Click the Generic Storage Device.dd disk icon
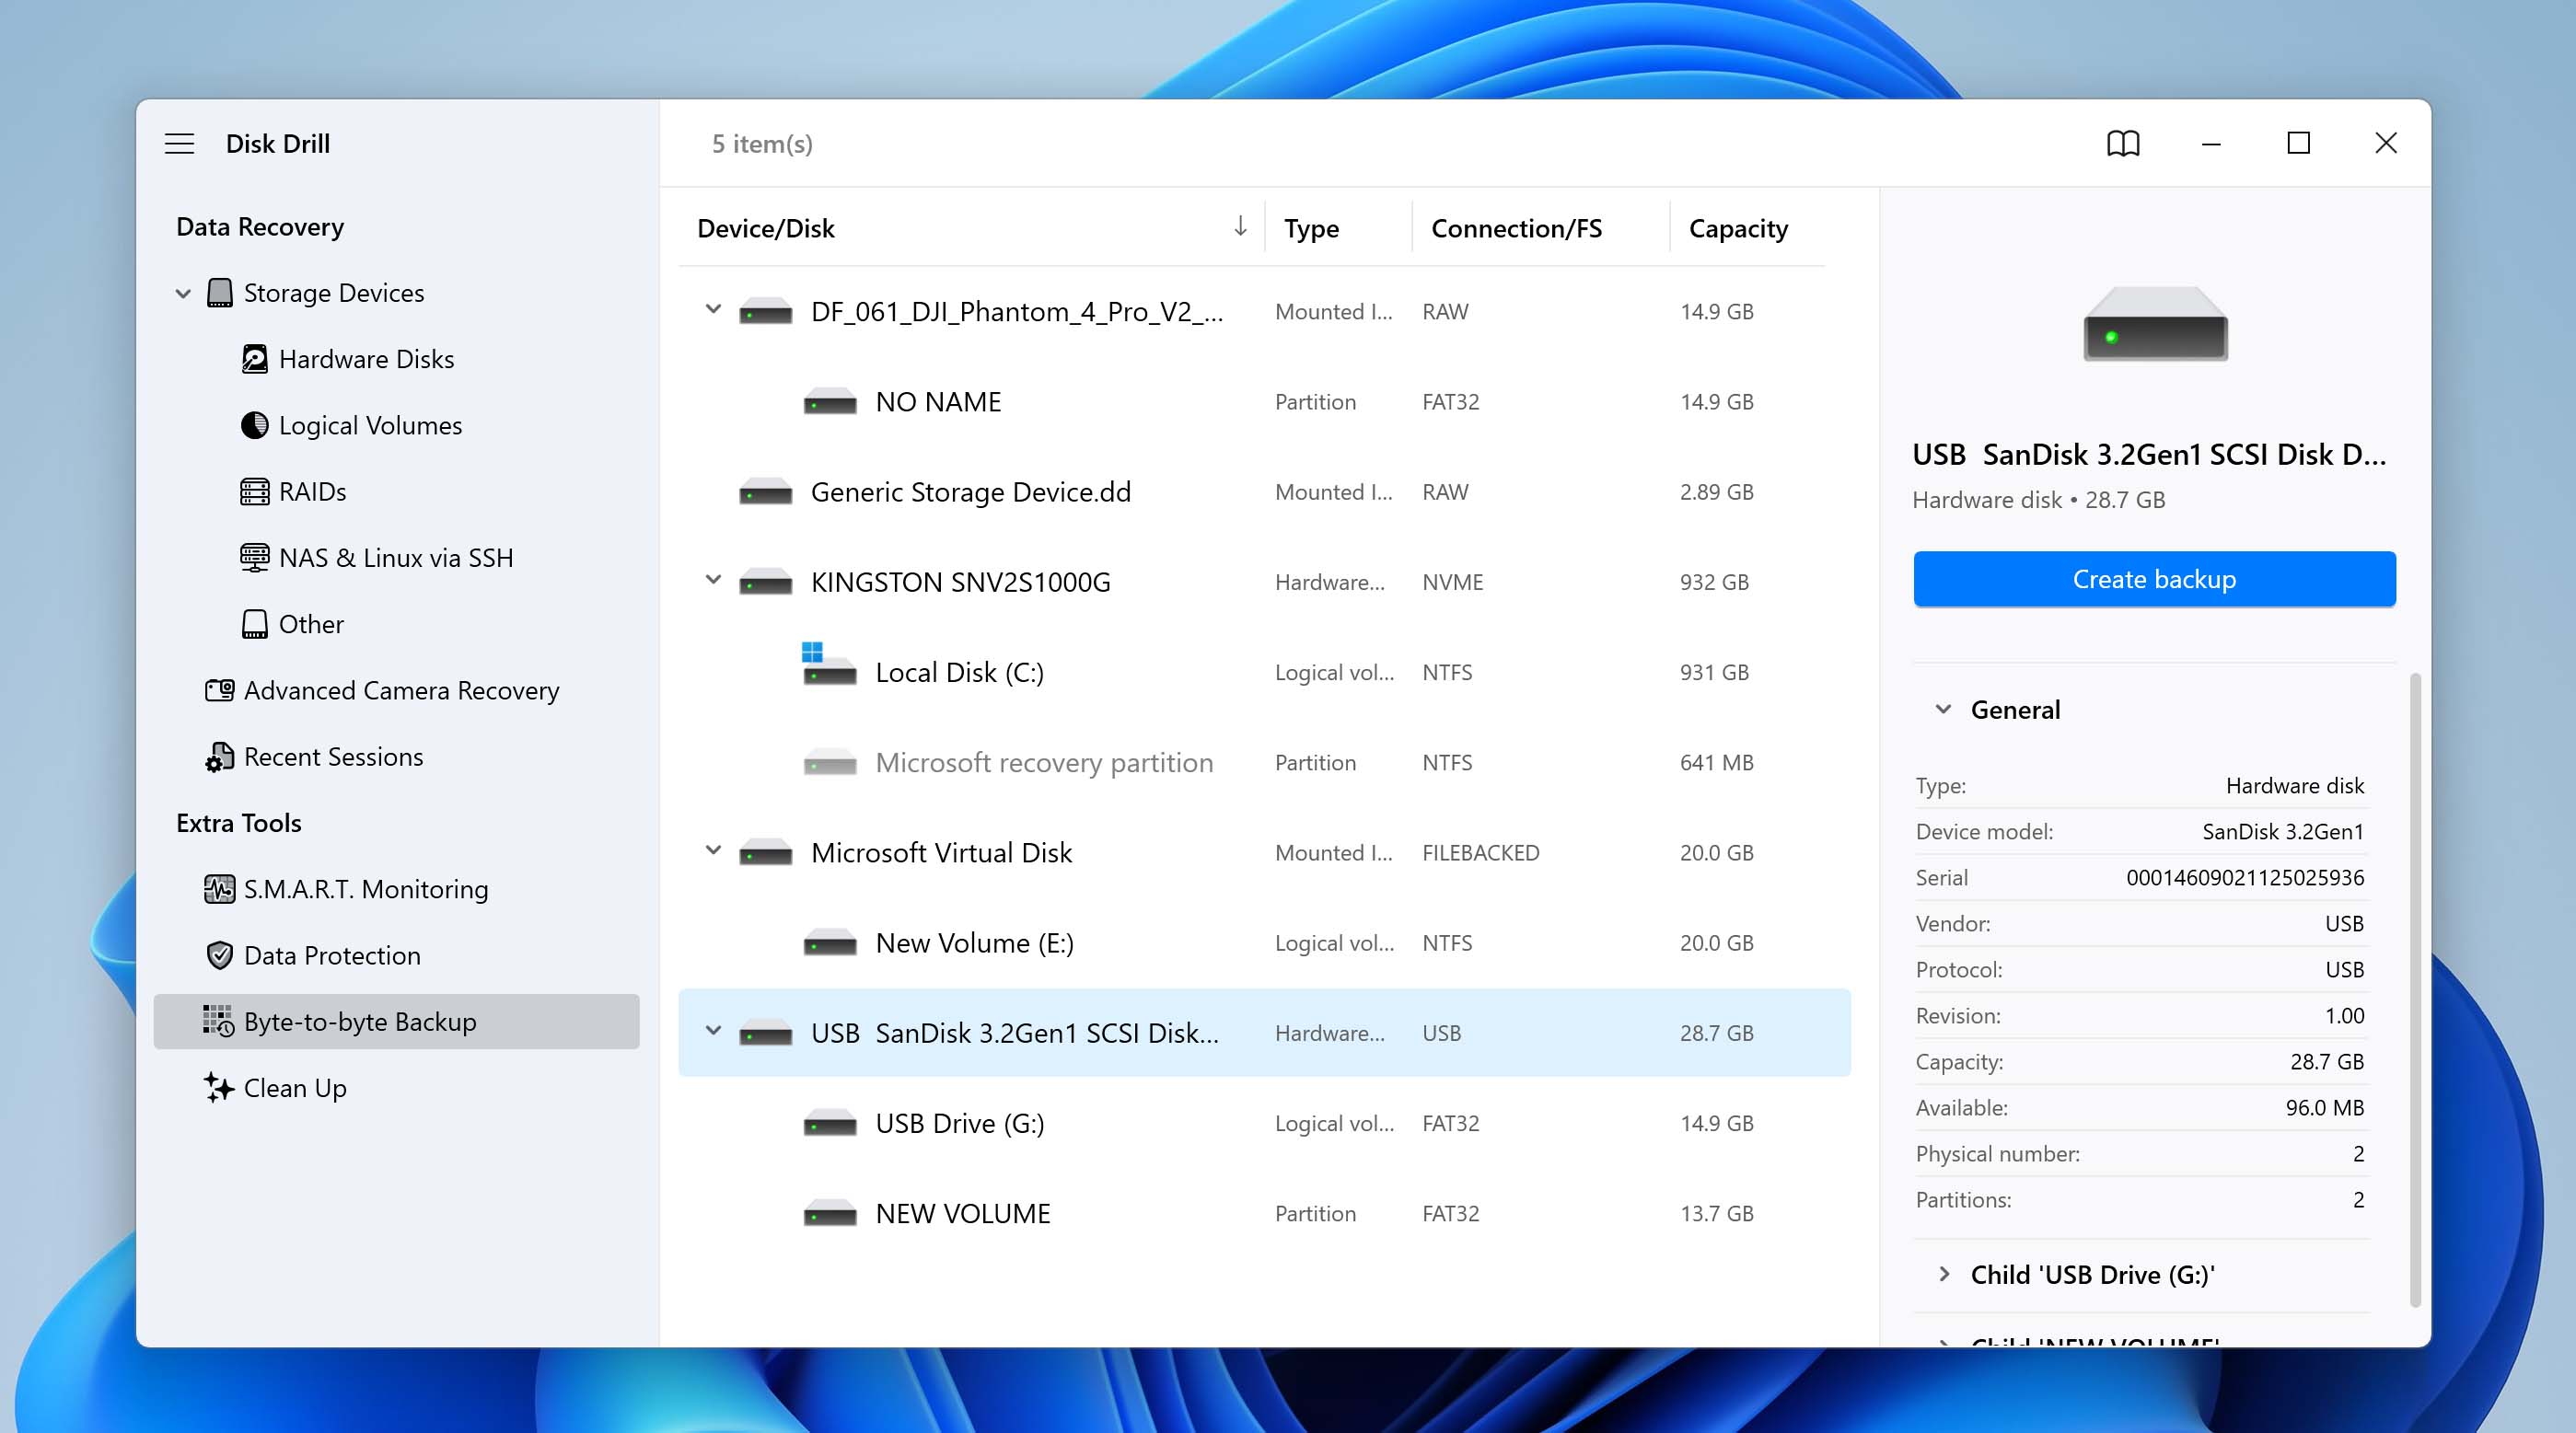Viewport: 2576px width, 1433px height. click(x=765, y=492)
